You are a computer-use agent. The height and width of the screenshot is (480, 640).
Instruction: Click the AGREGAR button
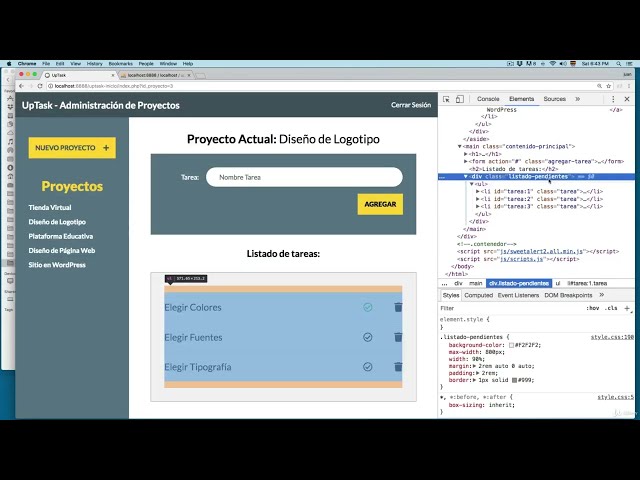pyautogui.click(x=380, y=204)
